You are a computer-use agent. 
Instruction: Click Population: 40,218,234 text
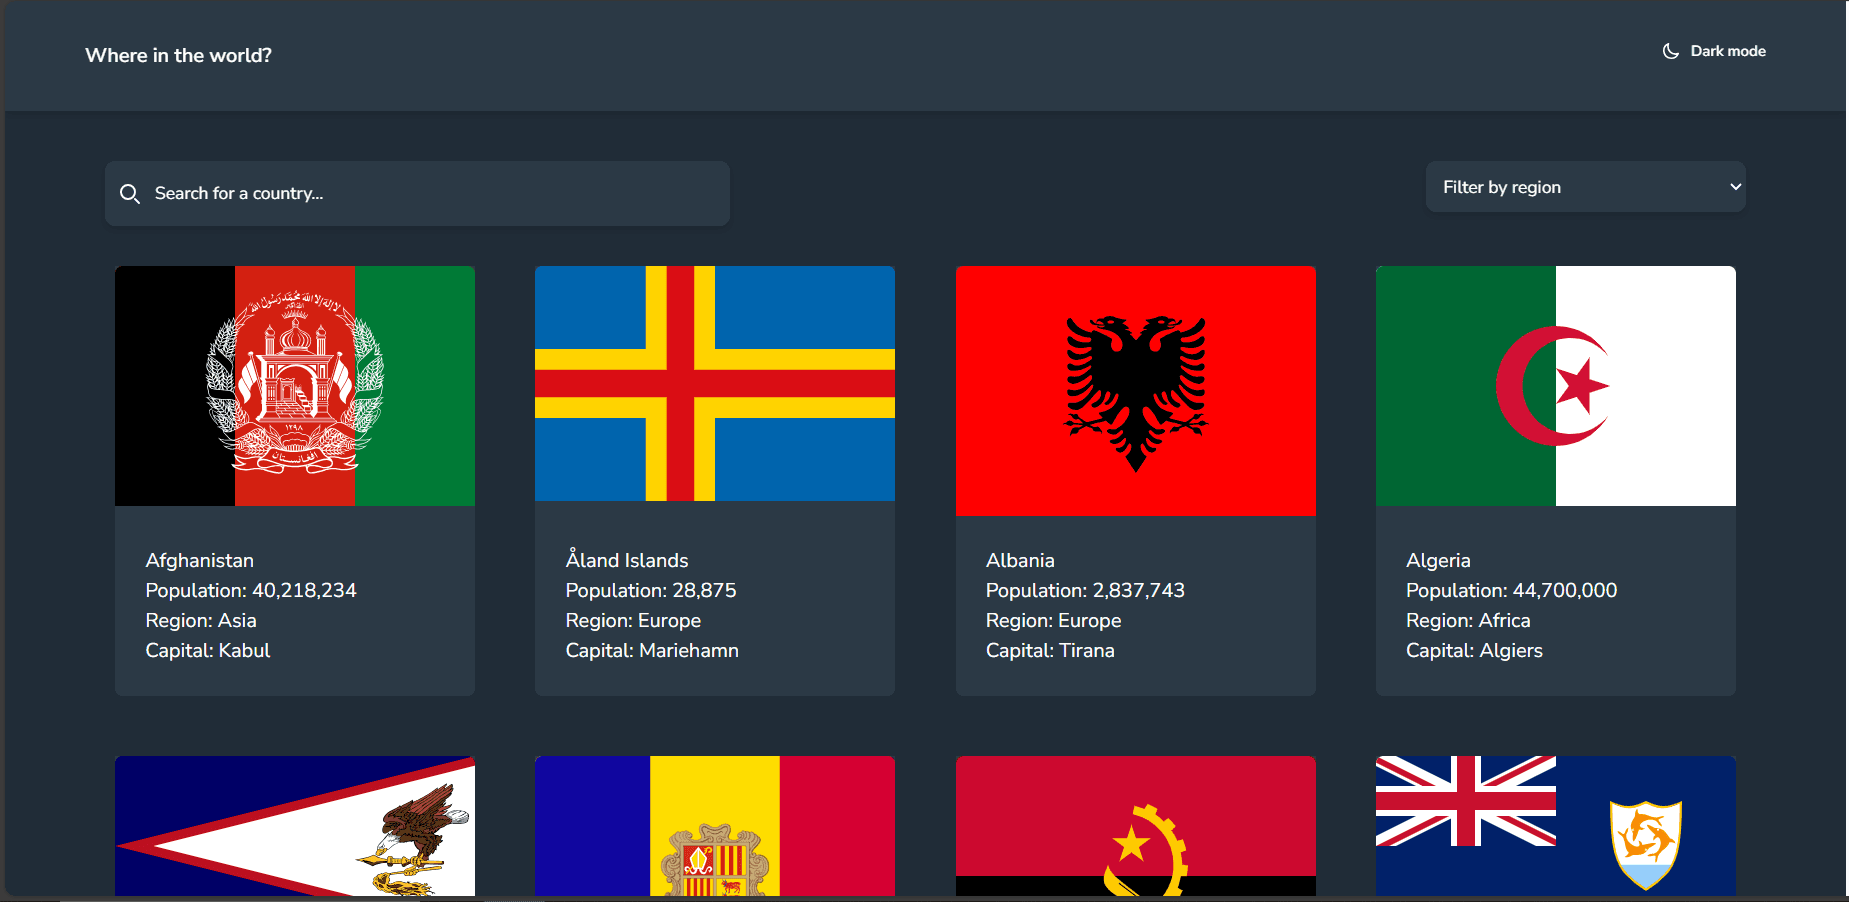pyautogui.click(x=251, y=590)
